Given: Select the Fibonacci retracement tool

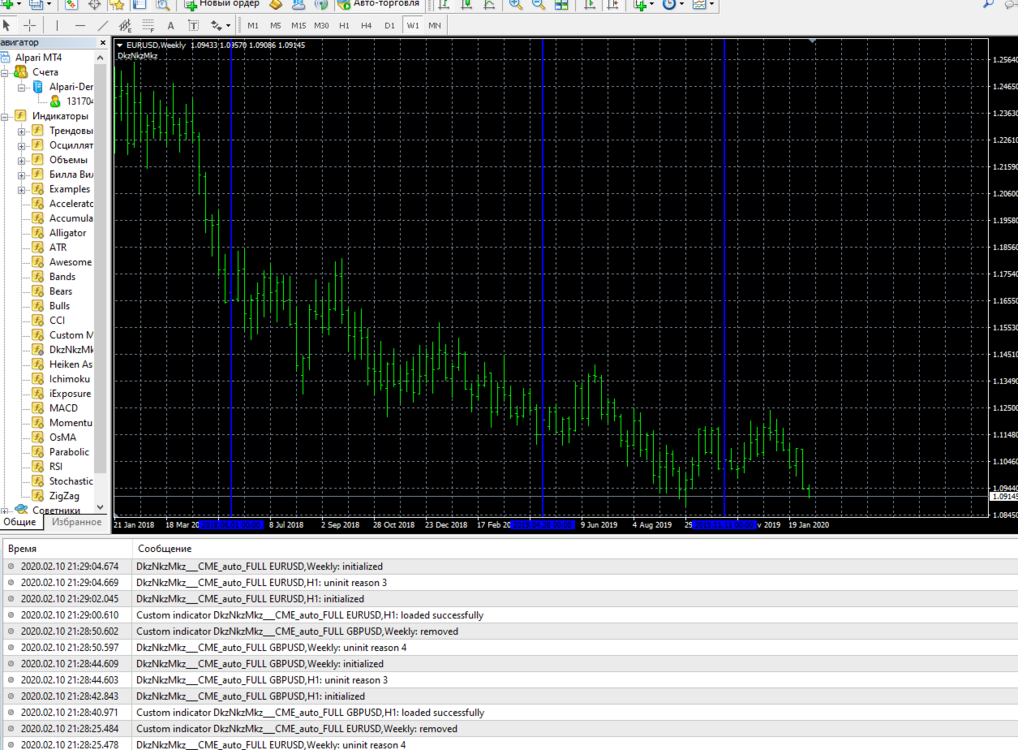Looking at the screenshot, I should coord(148,25).
